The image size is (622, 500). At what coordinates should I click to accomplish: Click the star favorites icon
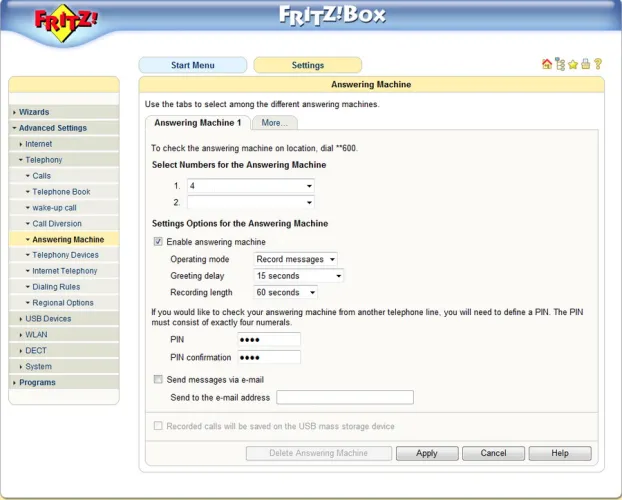(x=573, y=64)
